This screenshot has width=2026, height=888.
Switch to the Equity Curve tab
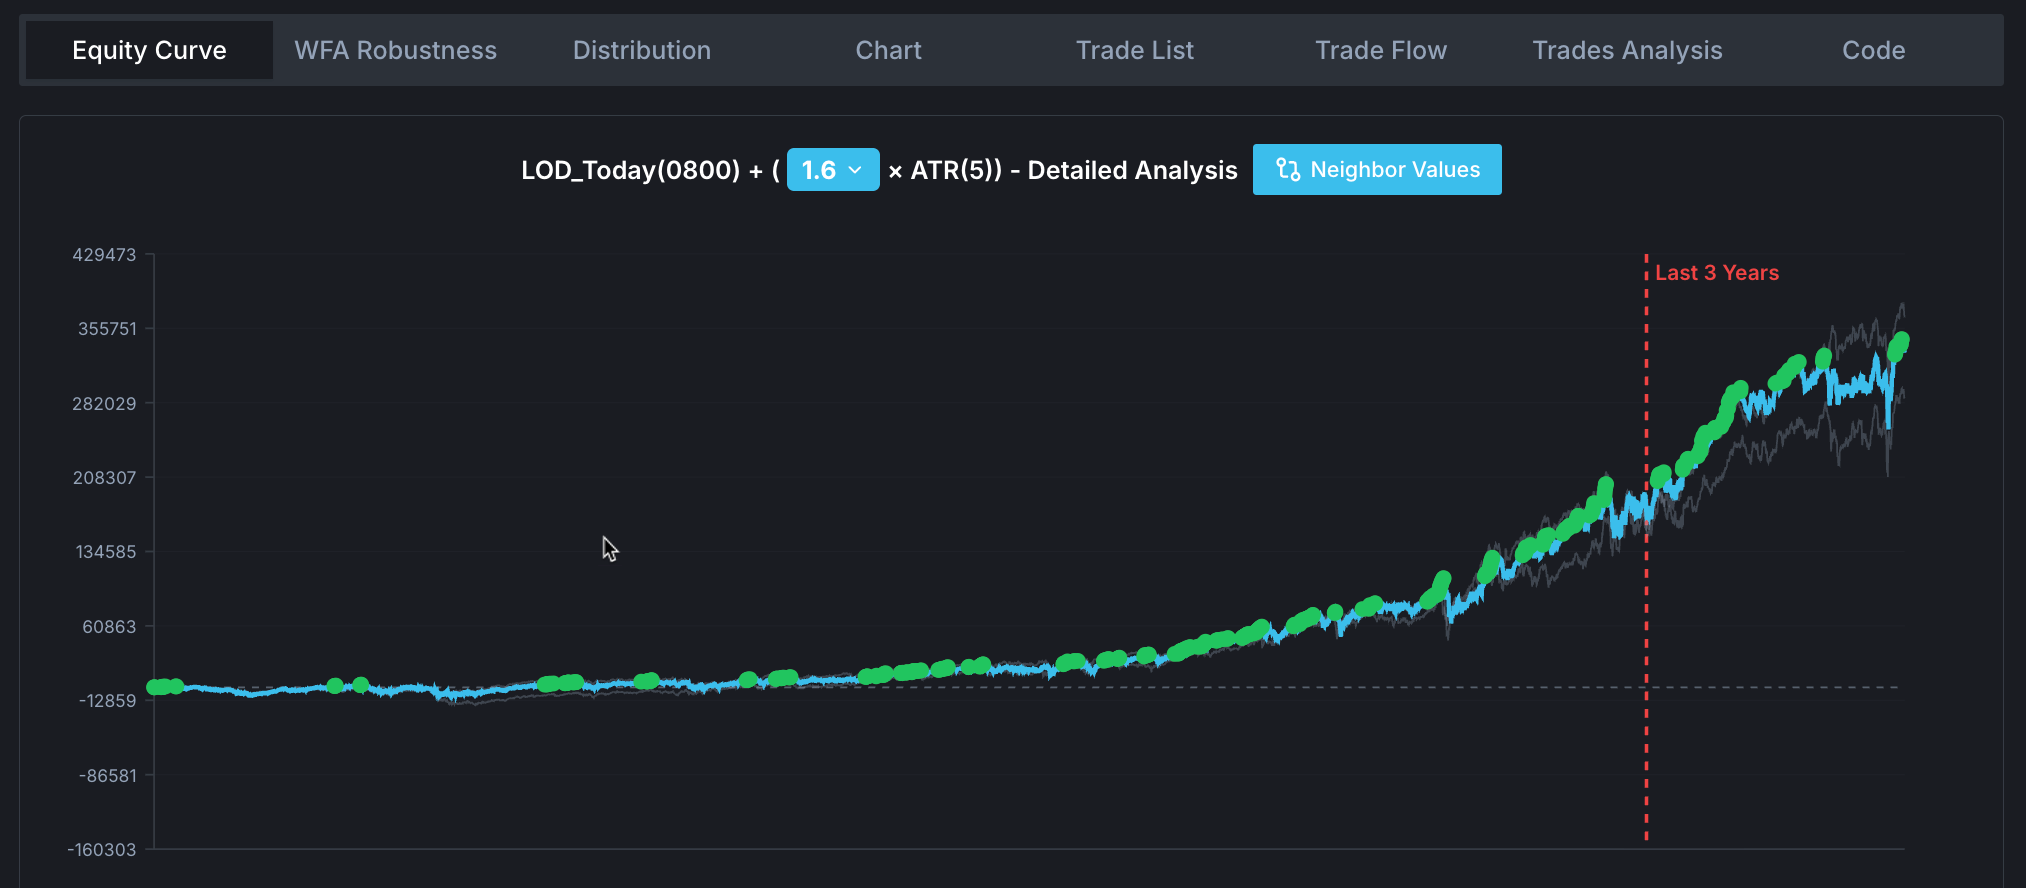(149, 50)
